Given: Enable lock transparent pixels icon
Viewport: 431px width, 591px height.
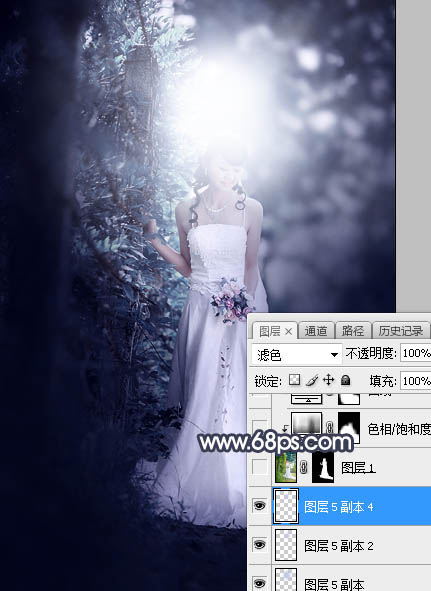Looking at the screenshot, I should 294,380.
